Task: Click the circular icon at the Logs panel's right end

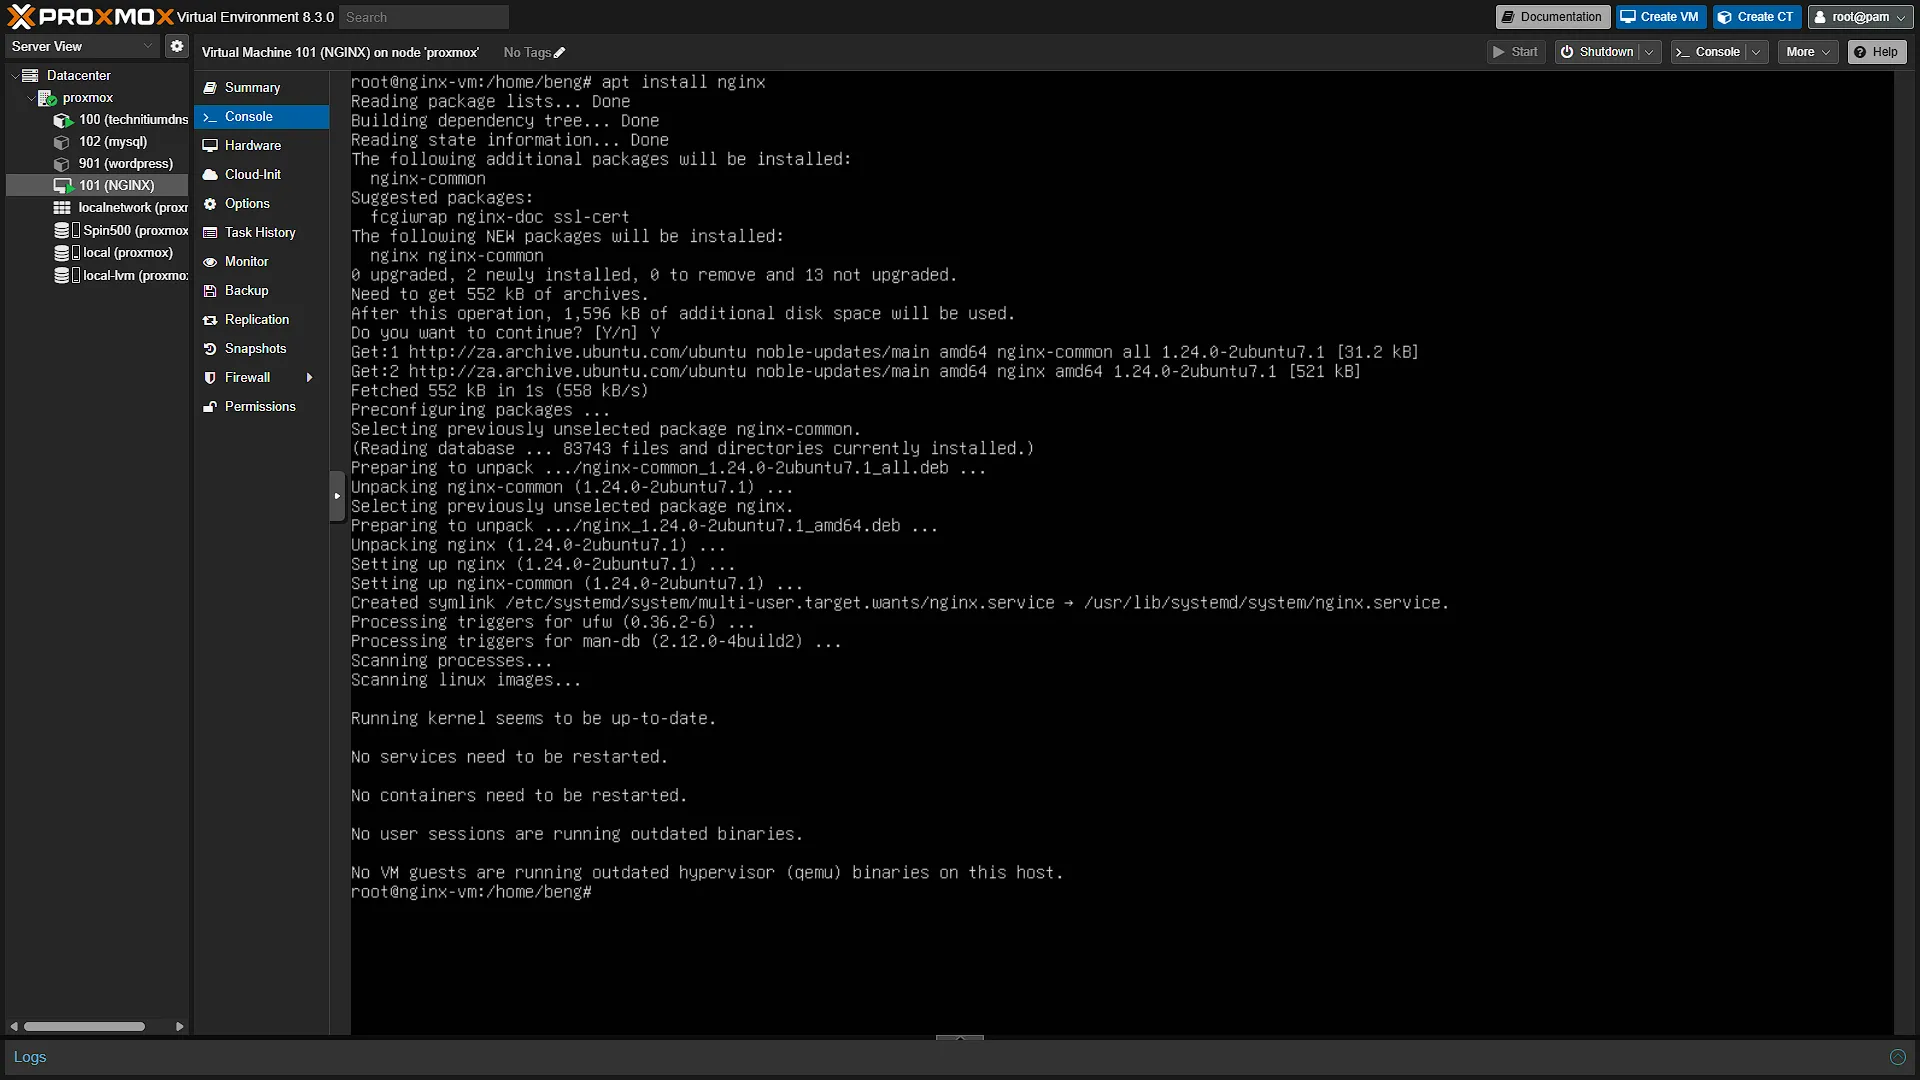Action: [x=1897, y=1057]
